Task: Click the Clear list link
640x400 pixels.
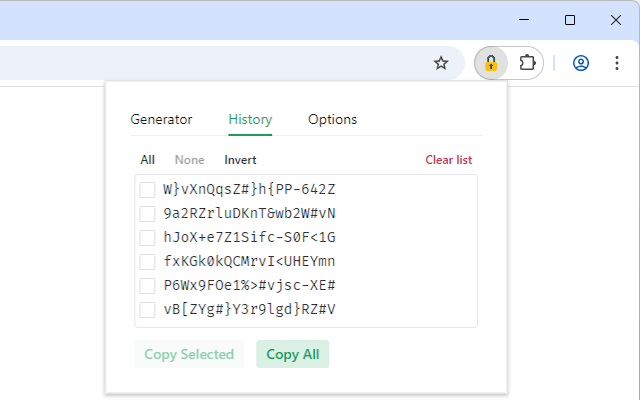Action: click(x=449, y=160)
